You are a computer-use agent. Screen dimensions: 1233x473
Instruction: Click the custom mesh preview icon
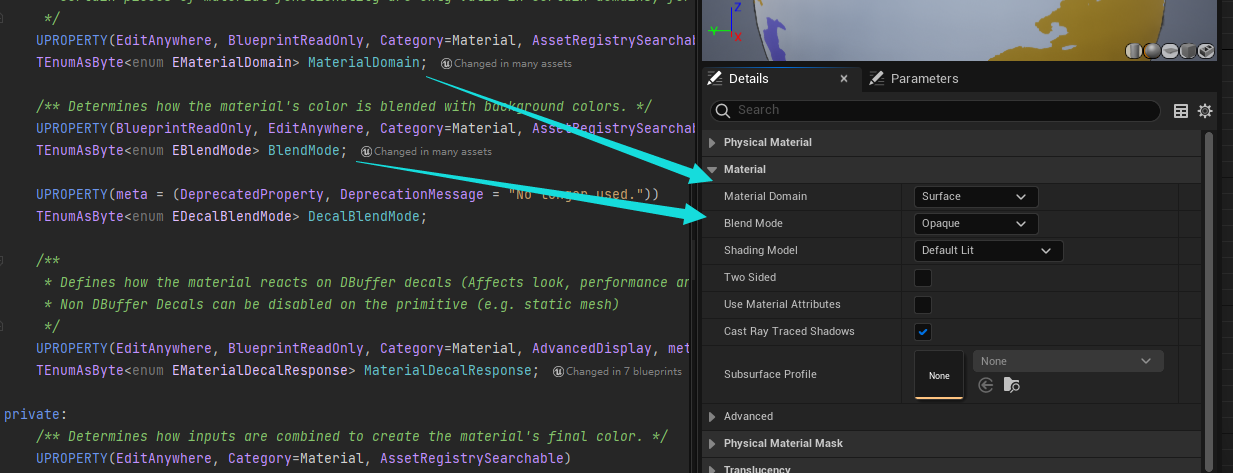[x=1205, y=51]
